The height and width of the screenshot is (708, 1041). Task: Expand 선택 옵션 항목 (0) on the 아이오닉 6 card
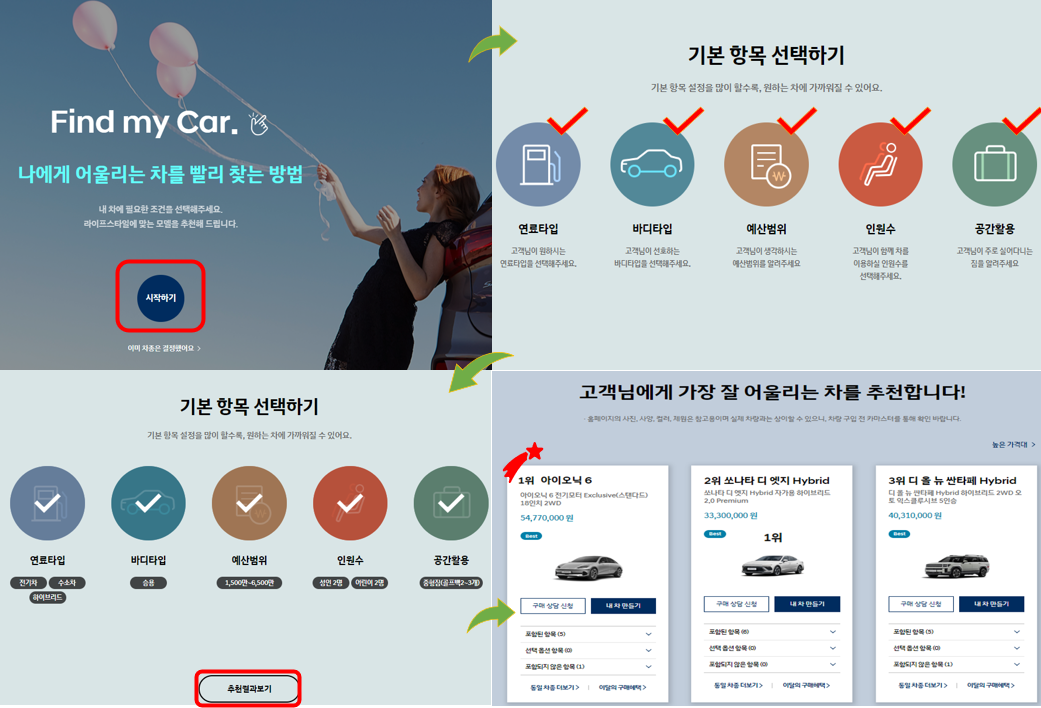[x=588, y=650]
